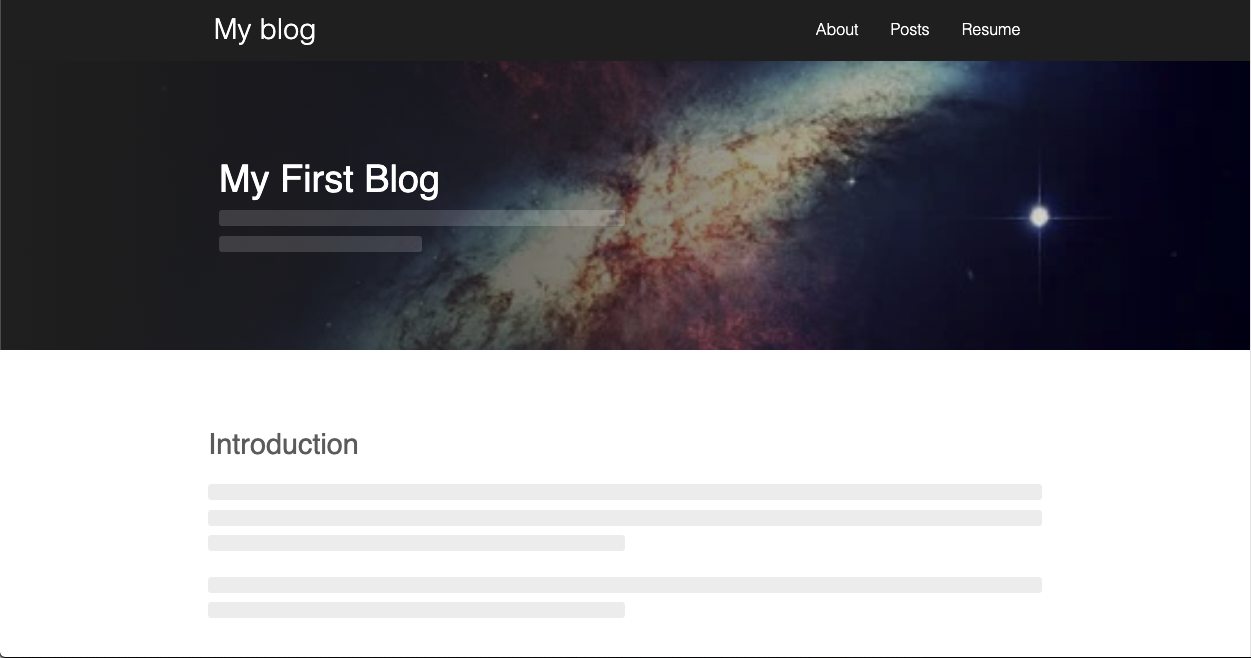The width and height of the screenshot is (1251, 658).
Task: Click the page edge near the bottom scrollbar
Action: coord(625,655)
